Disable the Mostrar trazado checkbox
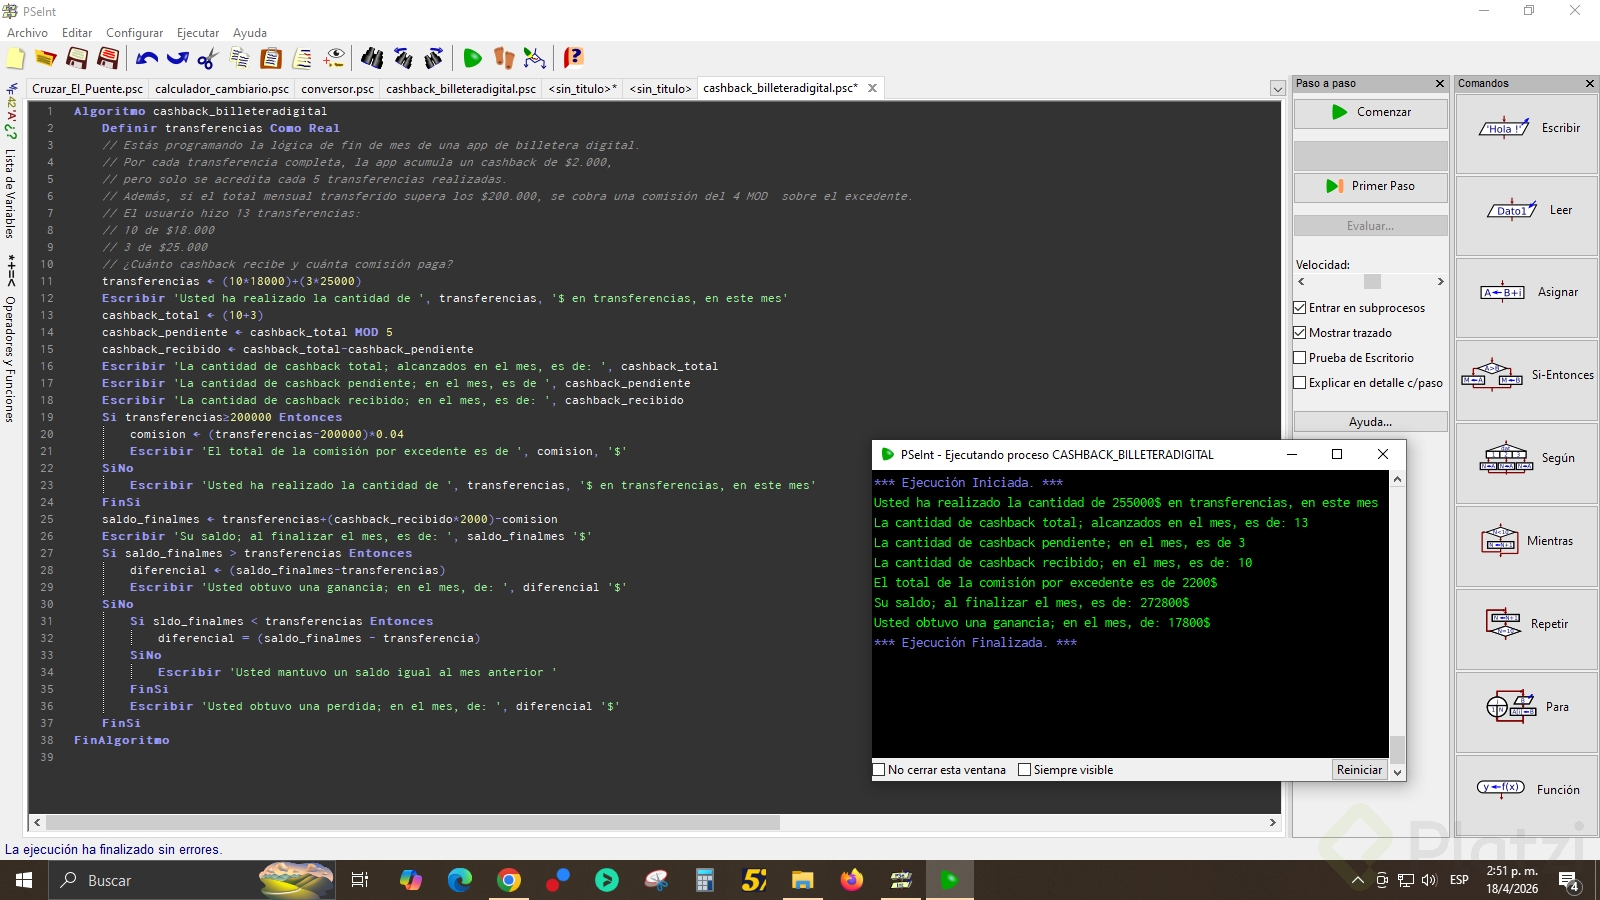Viewport: 1600px width, 900px height. coord(1300,333)
